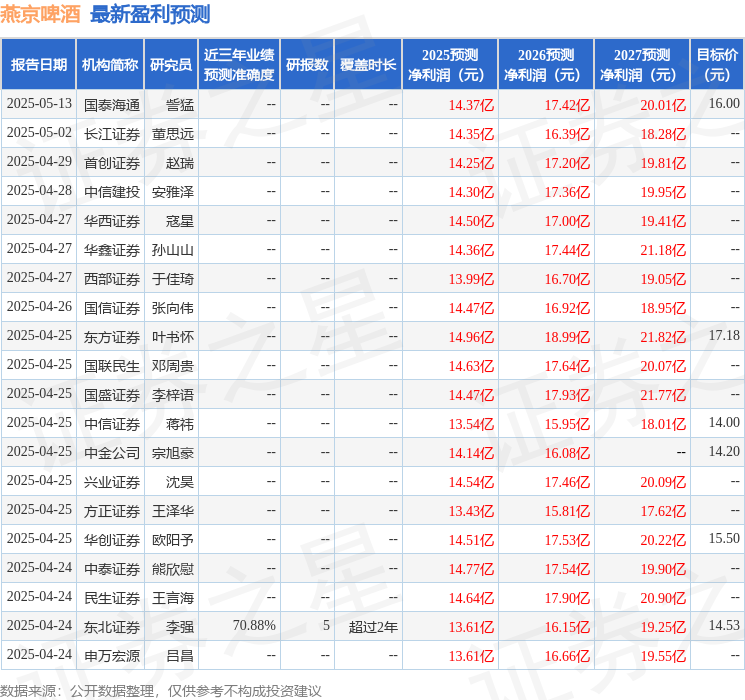Click researcher name 熊欣慰
The height and width of the screenshot is (700, 745).
[173, 569]
